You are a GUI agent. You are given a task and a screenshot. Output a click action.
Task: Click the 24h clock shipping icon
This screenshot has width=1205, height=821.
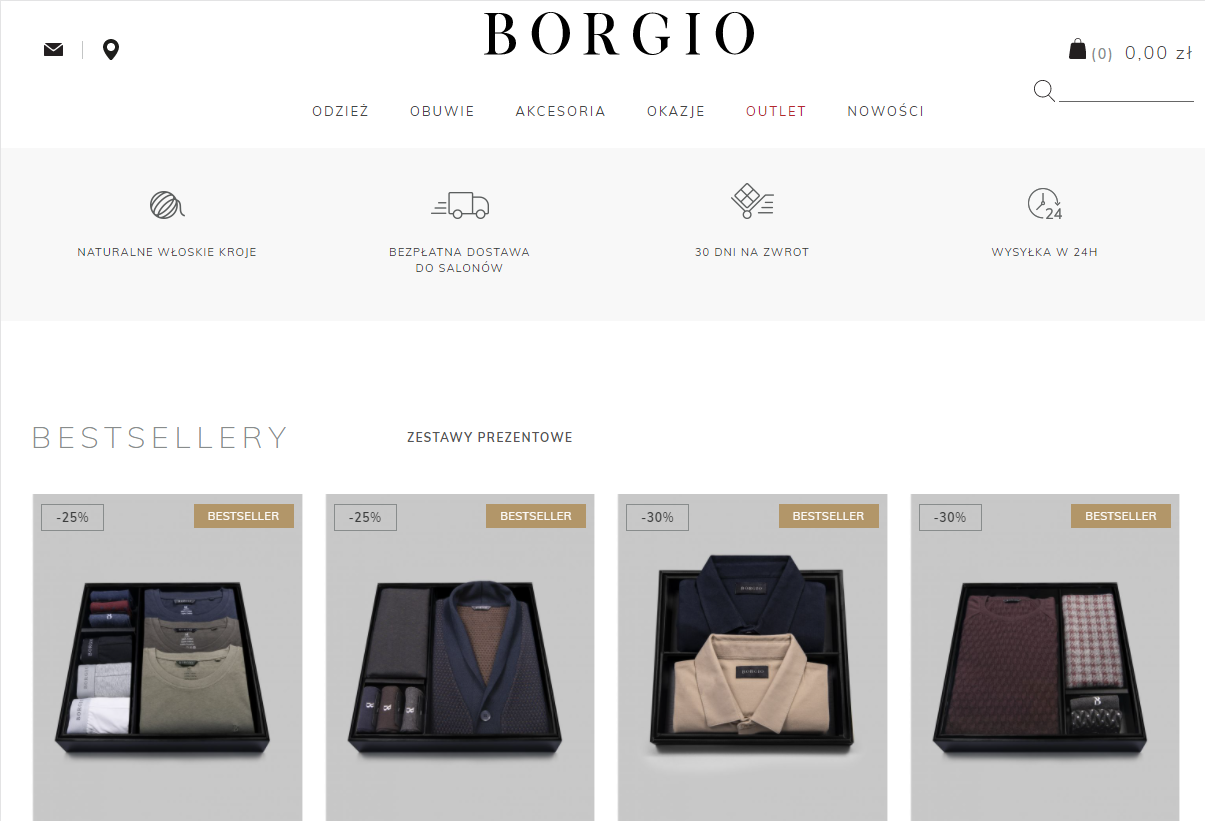click(1045, 204)
